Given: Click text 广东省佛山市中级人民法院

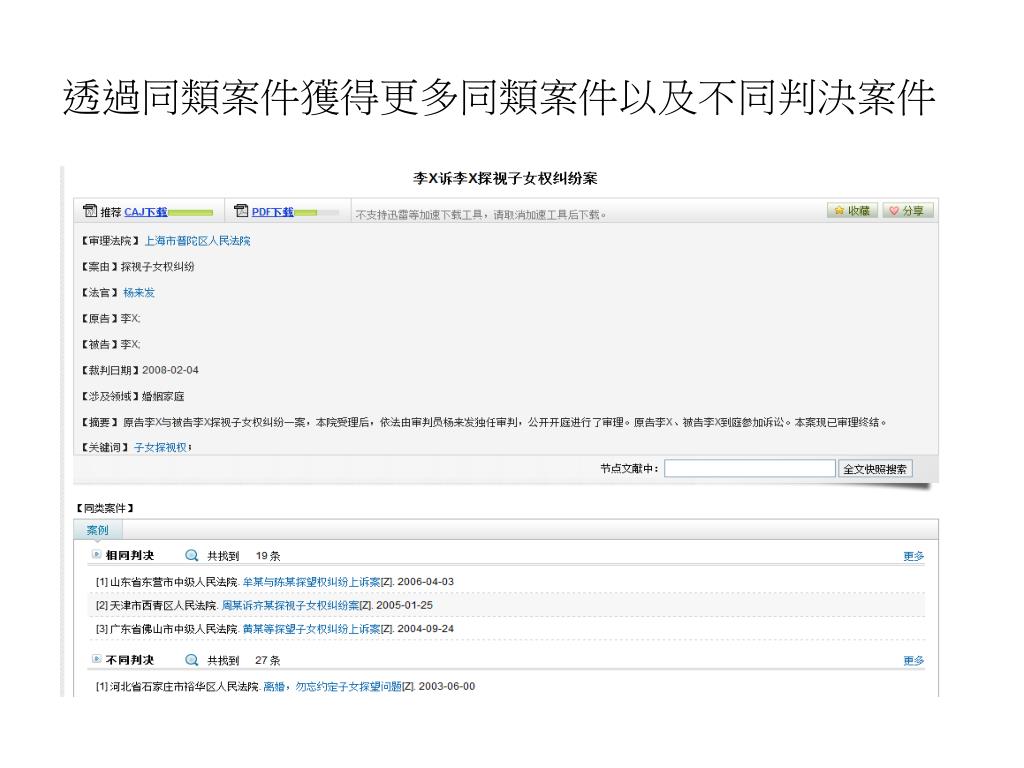Looking at the screenshot, I should pyautogui.click(x=173, y=629).
